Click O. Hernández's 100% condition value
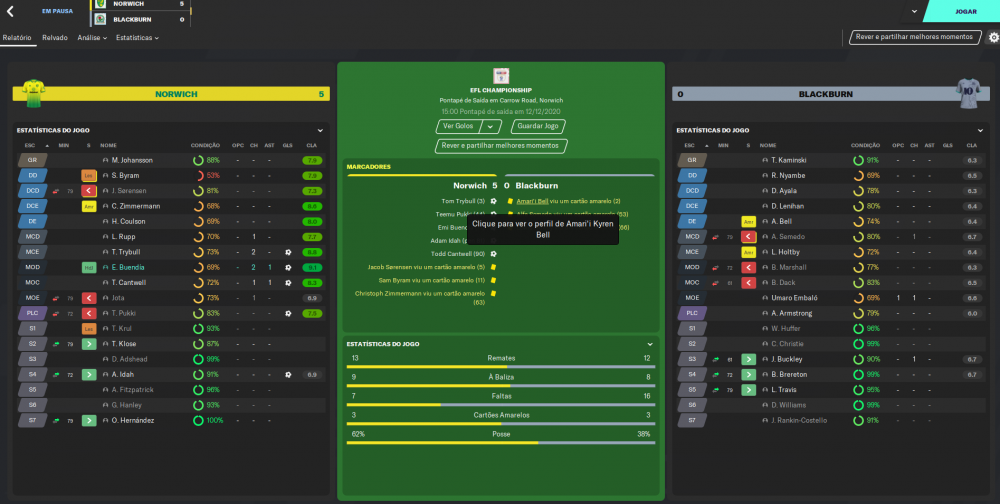Image resolution: width=1000 pixels, height=504 pixels. tap(214, 420)
